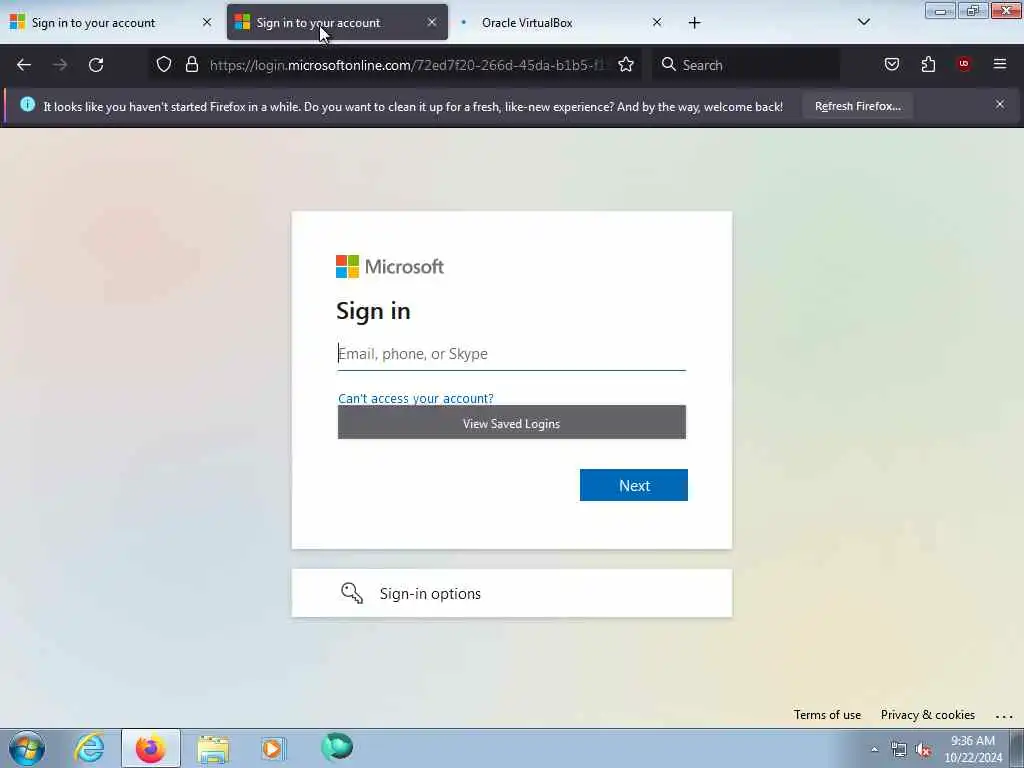Open the green round taskbar app

point(337,746)
